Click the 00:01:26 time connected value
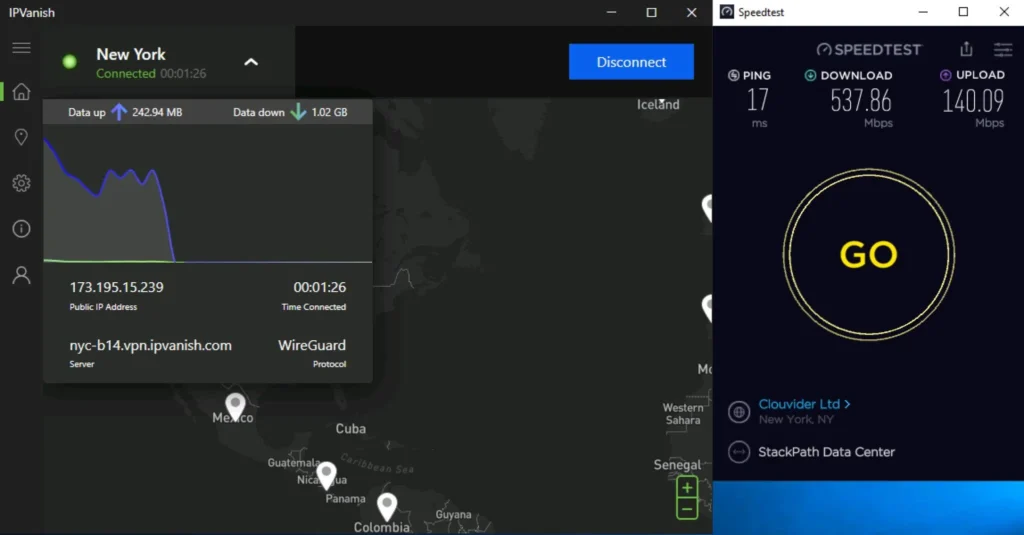Screen dimensions: 1024x535 (x=319, y=287)
